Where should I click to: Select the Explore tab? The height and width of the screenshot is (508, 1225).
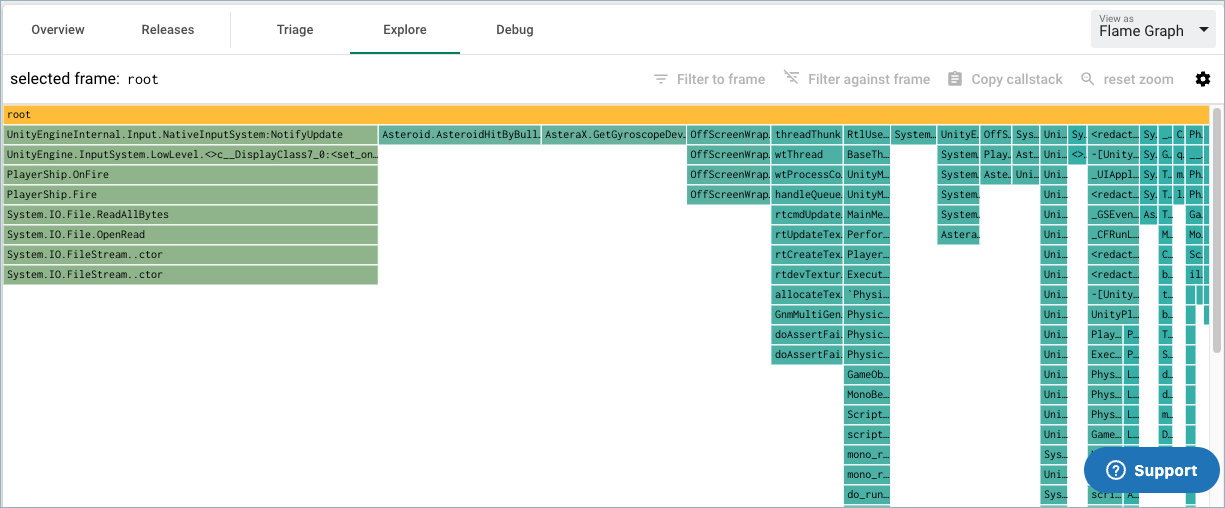tap(405, 30)
